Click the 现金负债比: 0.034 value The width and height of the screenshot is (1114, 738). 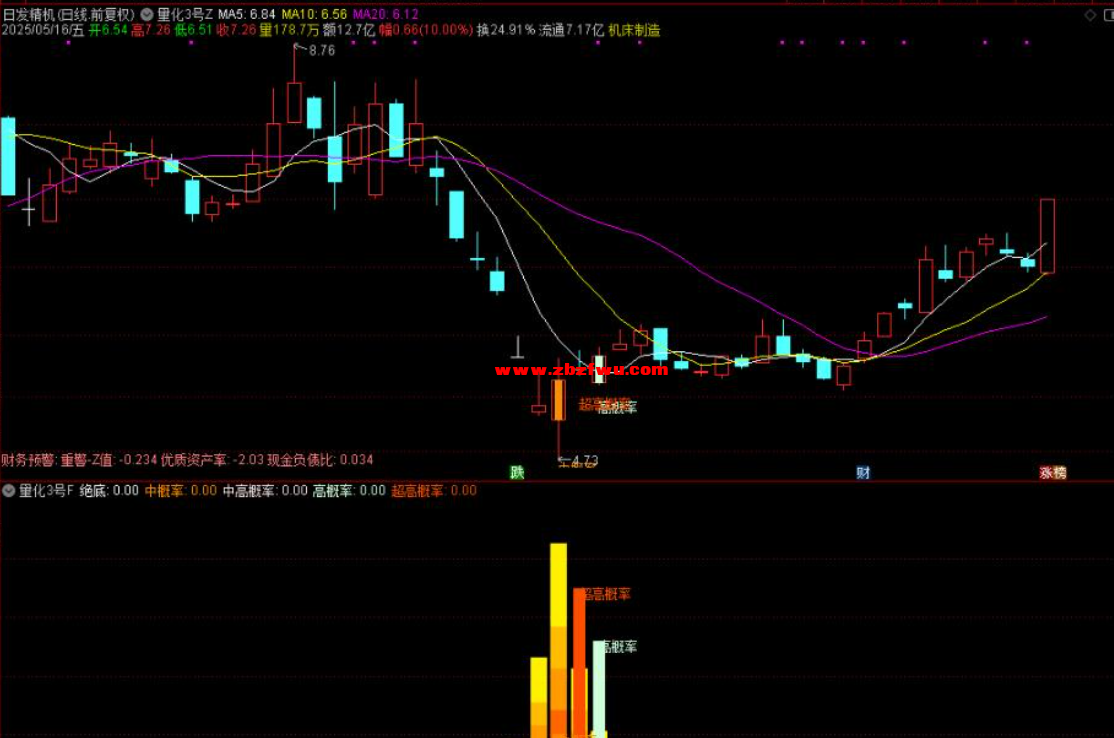[320, 460]
